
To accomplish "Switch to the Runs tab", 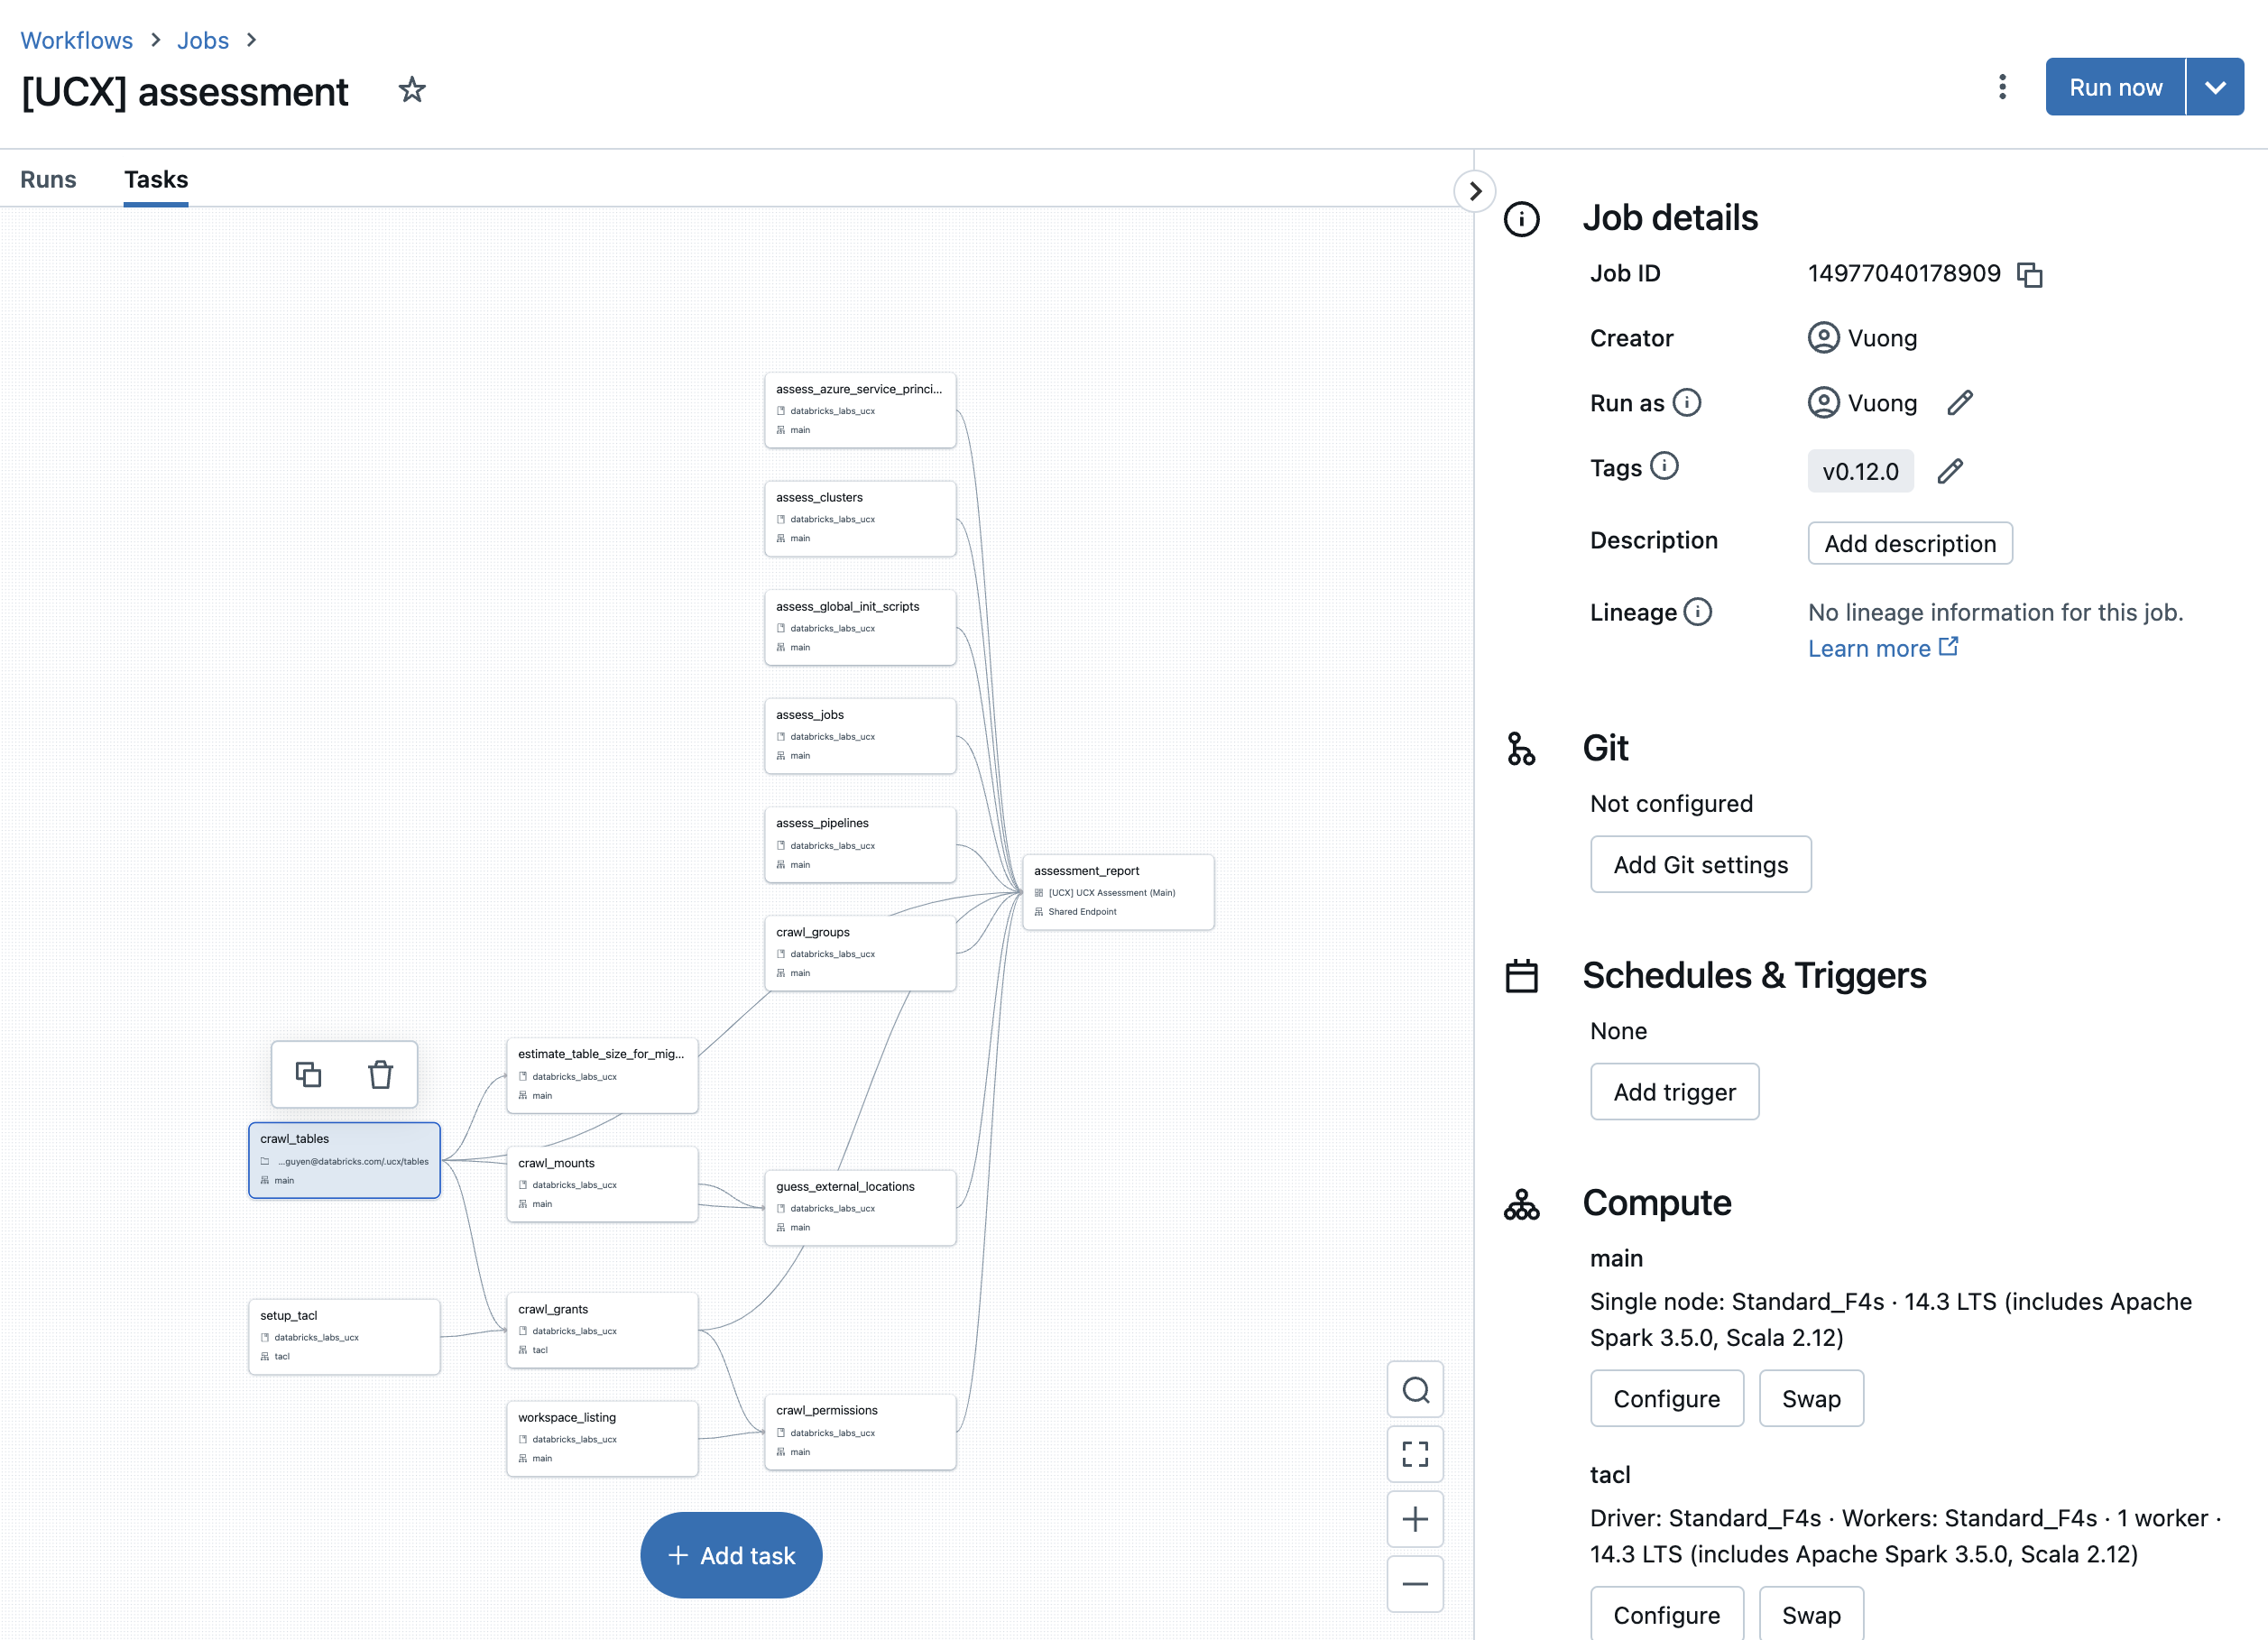I will pyautogui.click(x=48, y=179).
